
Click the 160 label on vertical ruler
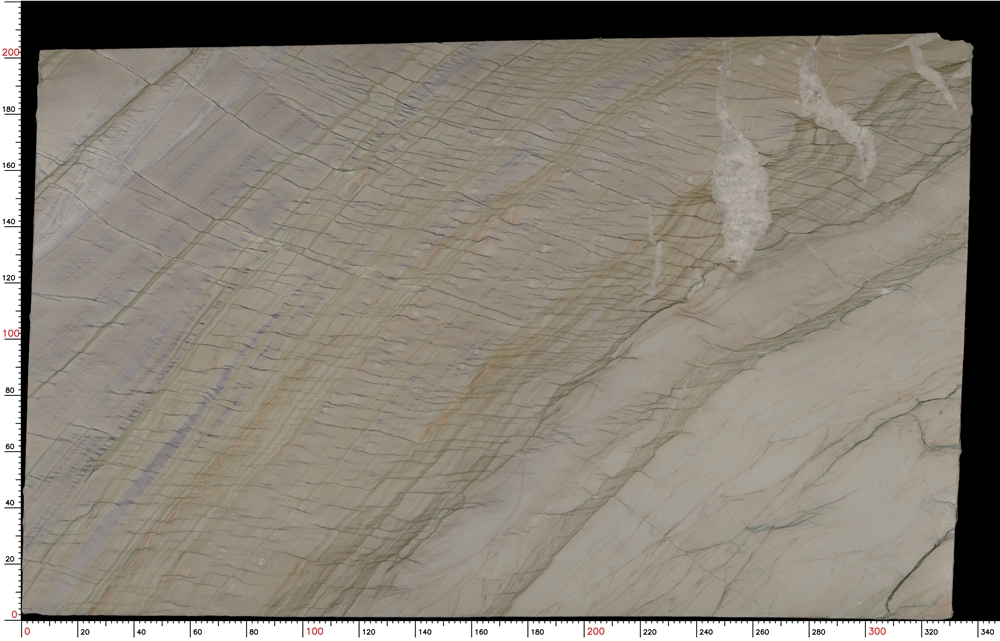9,165
